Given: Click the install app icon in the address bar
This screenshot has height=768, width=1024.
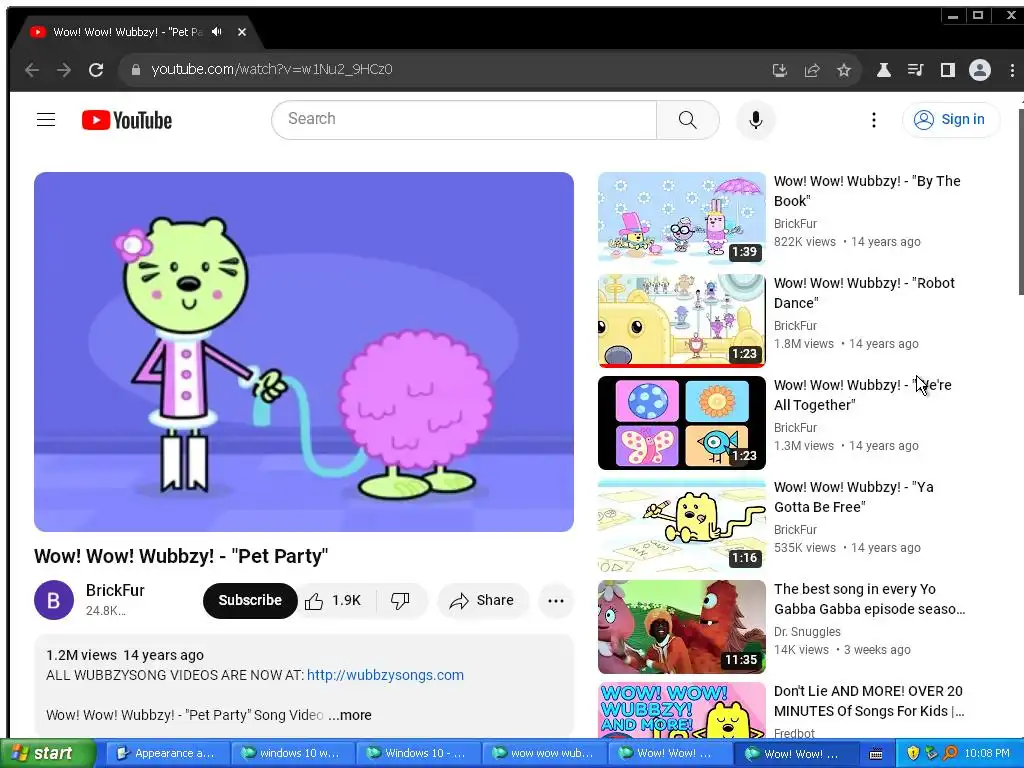Looking at the screenshot, I should (780, 70).
